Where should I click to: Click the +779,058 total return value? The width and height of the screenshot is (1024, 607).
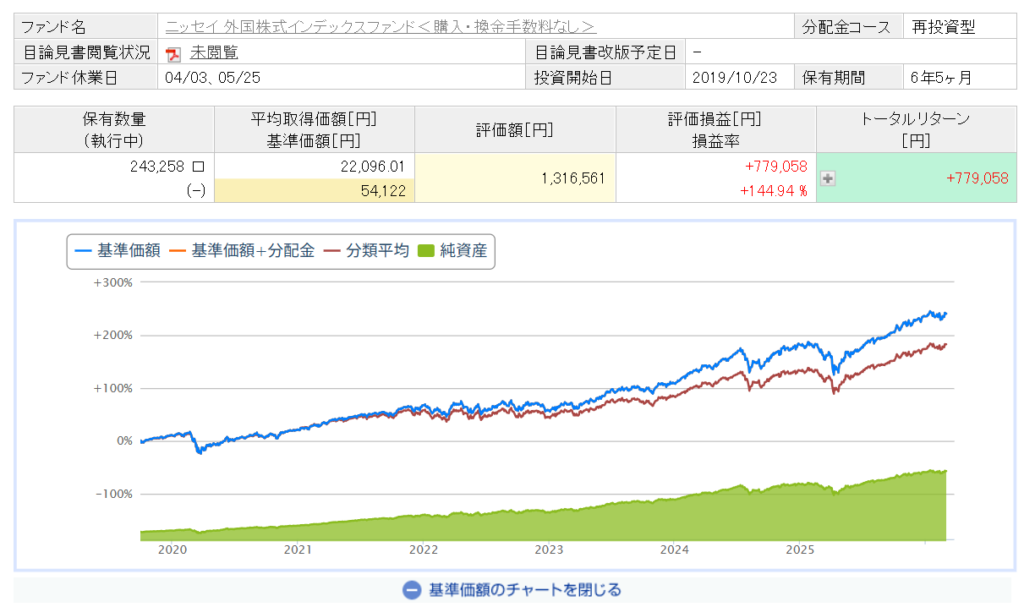click(976, 178)
